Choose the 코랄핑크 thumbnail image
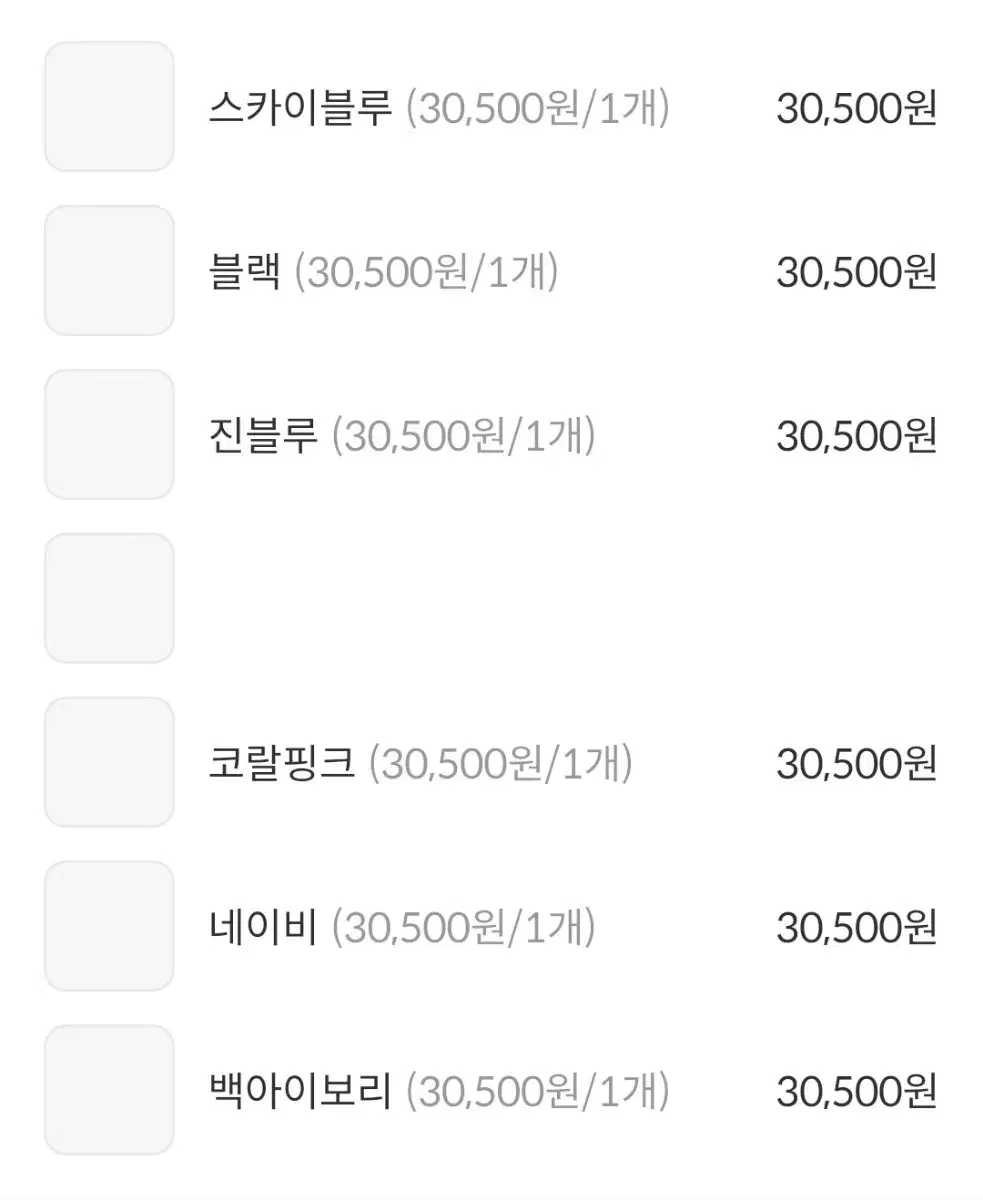The width and height of the screenshot is (983, 1200). (x=109, y=762)
